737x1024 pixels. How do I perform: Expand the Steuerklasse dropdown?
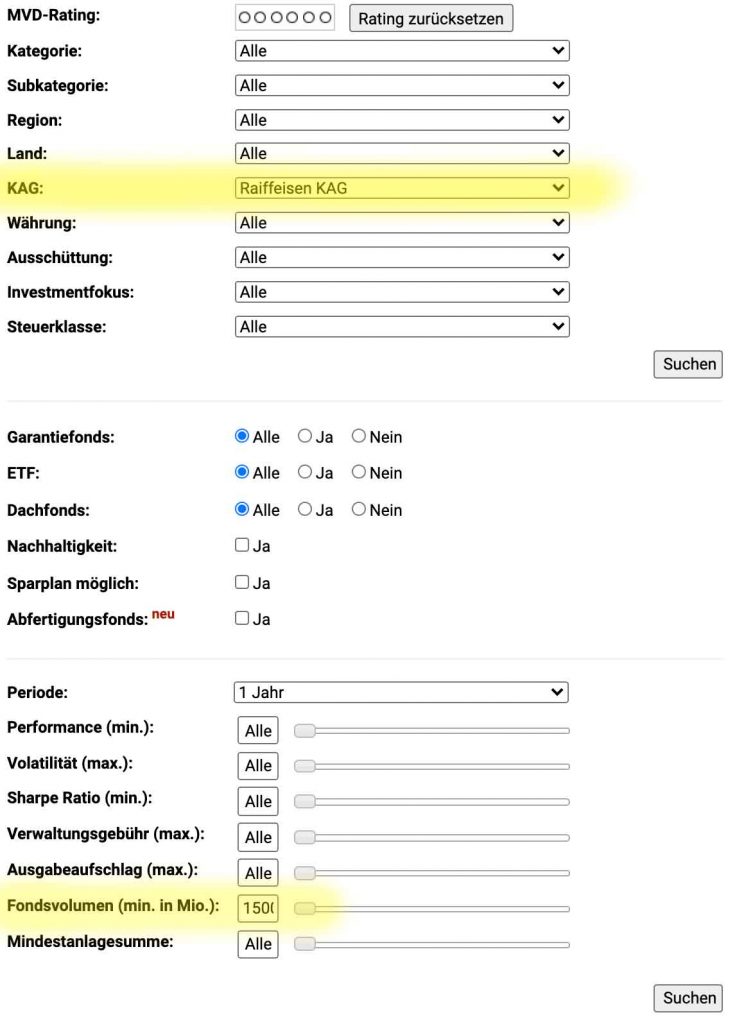point(402,327)
